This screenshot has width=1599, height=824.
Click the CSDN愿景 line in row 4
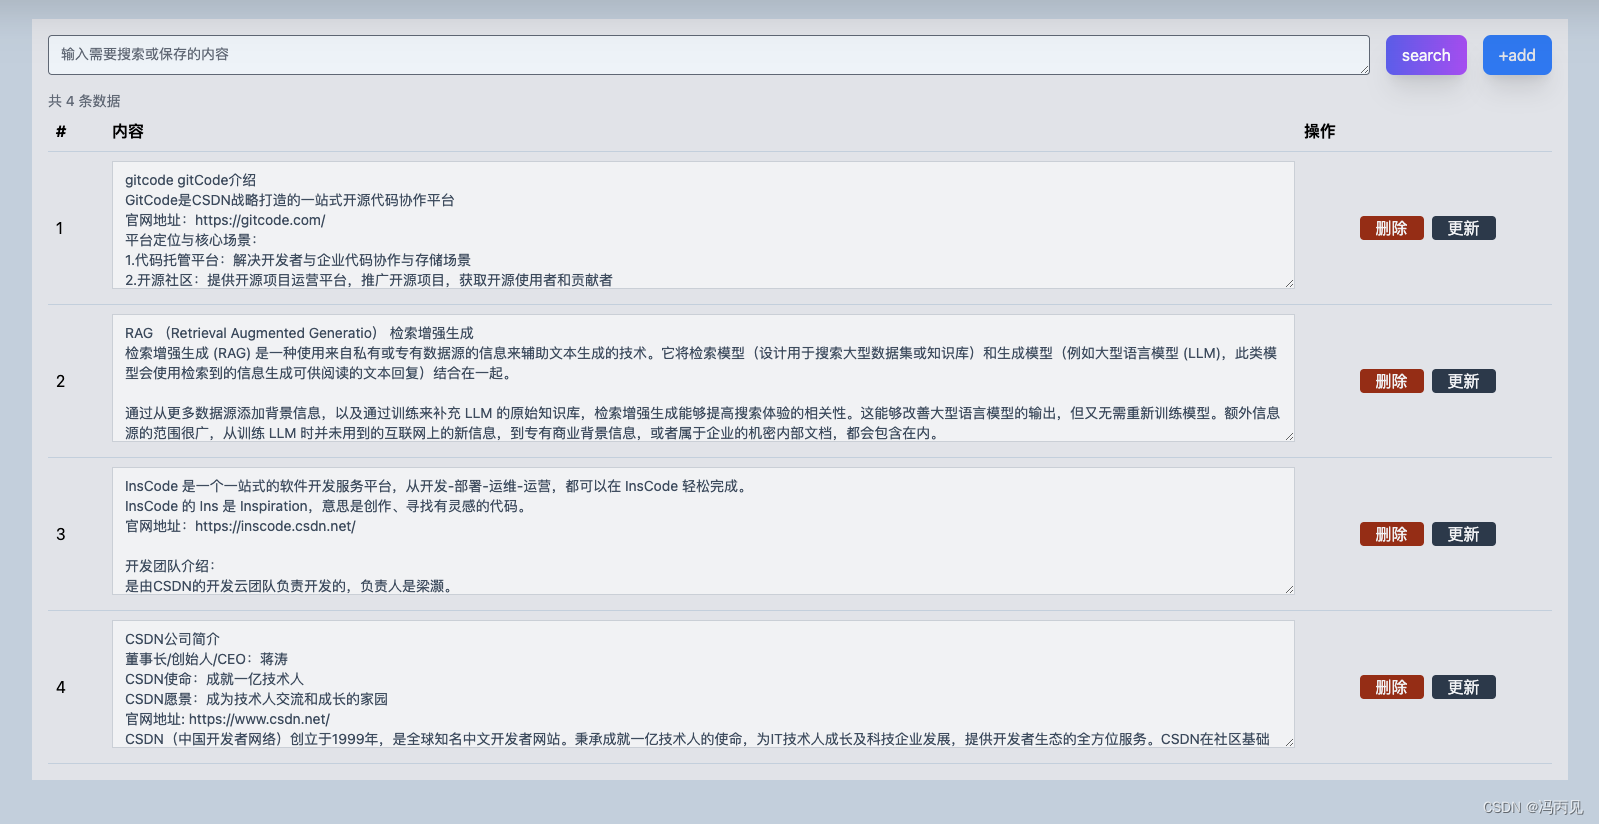point(256,699)
